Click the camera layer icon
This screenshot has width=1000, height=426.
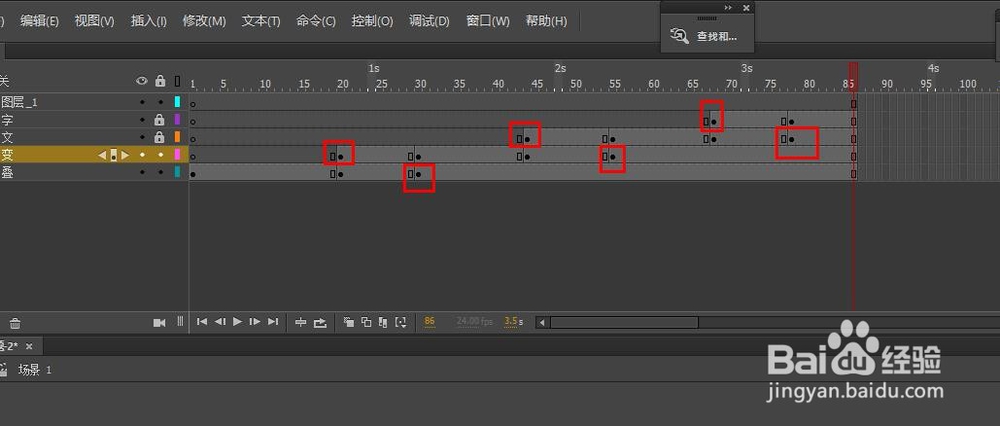tap(159, 323)
